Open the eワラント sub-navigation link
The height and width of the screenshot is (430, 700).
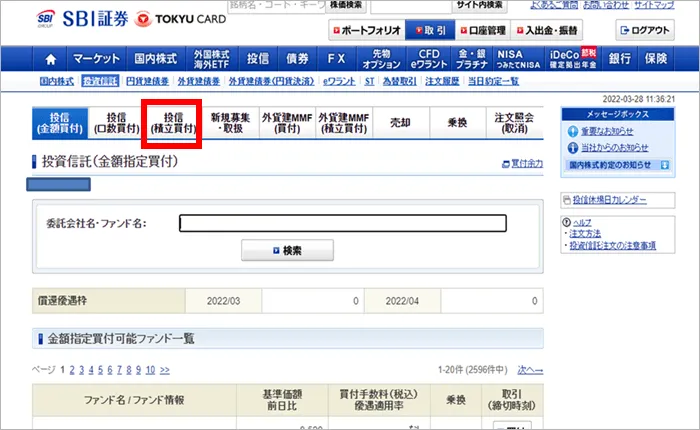[339, 81]
